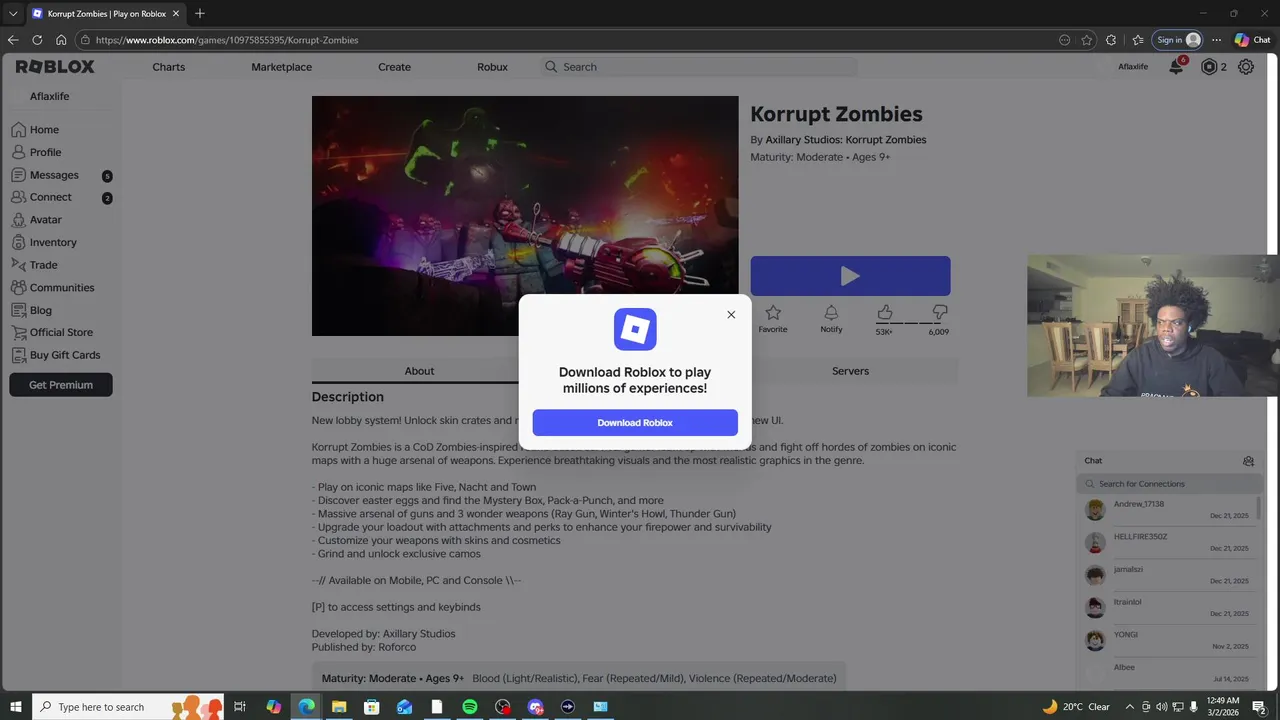This screenshot has height=720, width=1280.
Task: Open Edge extensions icon
Action: [x=1111, y=40]
